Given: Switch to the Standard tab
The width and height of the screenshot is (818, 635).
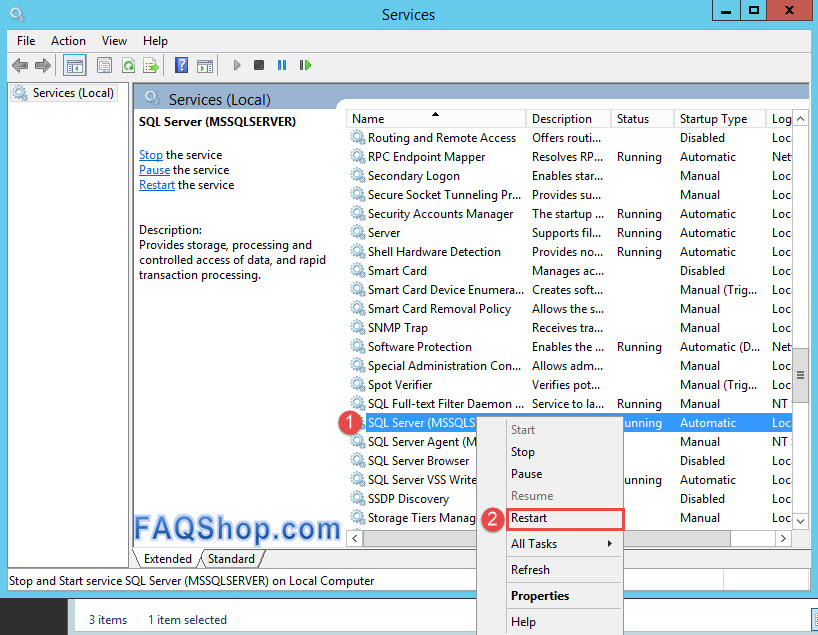Looking at the screenshot, I should click(x=231, y=559).
